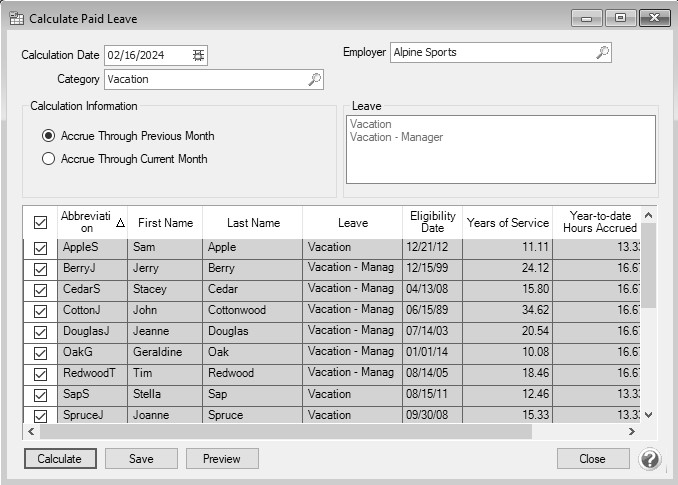
Task: Uncheck the AppleS employee row checkbox
Action: click(40, 248)
